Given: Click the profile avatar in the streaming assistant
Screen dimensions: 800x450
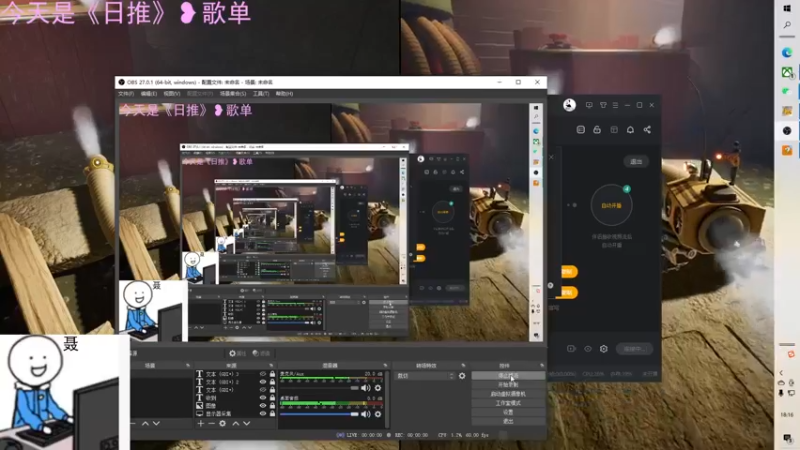Looking at the screenshot, I should click(x=569, y=105).
